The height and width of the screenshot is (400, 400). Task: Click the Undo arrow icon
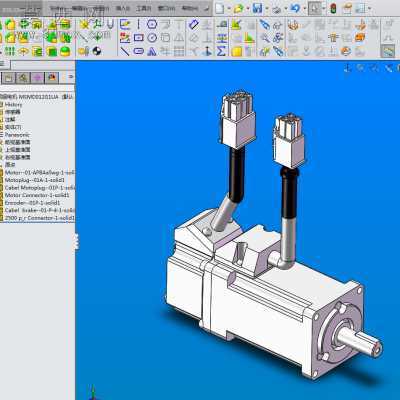[295, 8]
